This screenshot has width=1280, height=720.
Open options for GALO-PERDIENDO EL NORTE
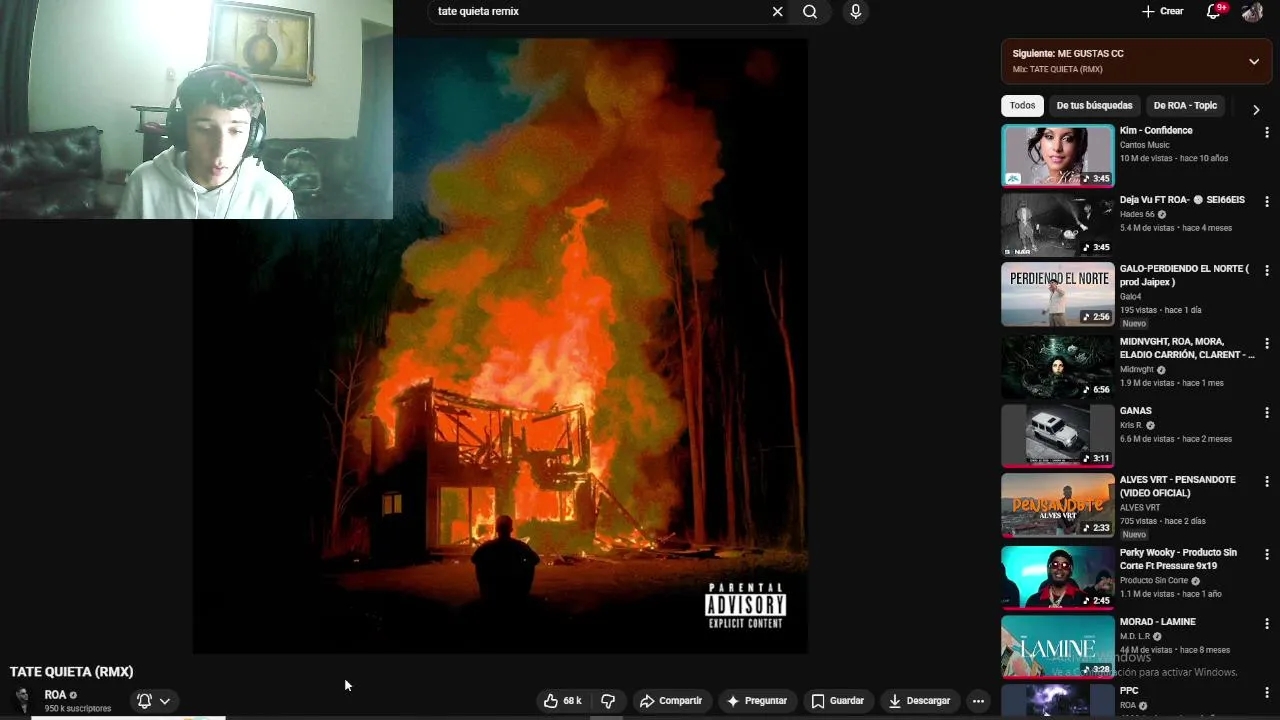[1267, 270]
